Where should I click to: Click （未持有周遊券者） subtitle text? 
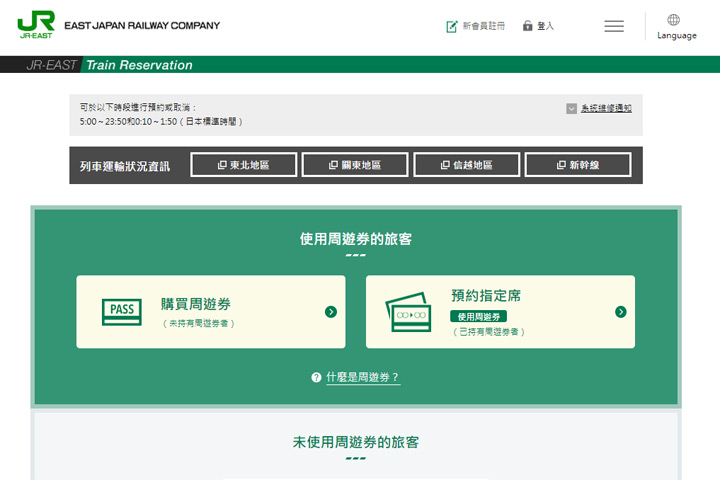pyautogui.click(x=198, y=323)
